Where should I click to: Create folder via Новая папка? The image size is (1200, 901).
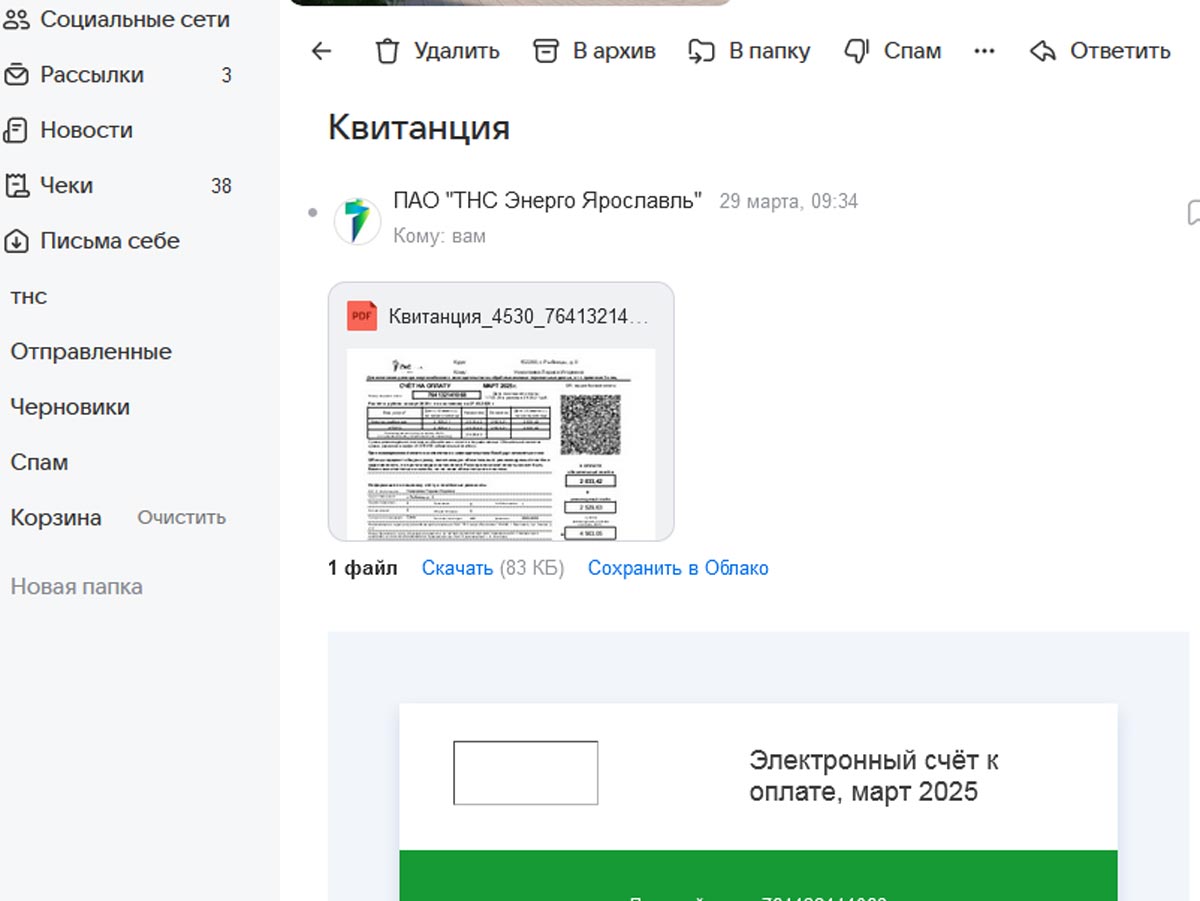(x=76, y=587)
